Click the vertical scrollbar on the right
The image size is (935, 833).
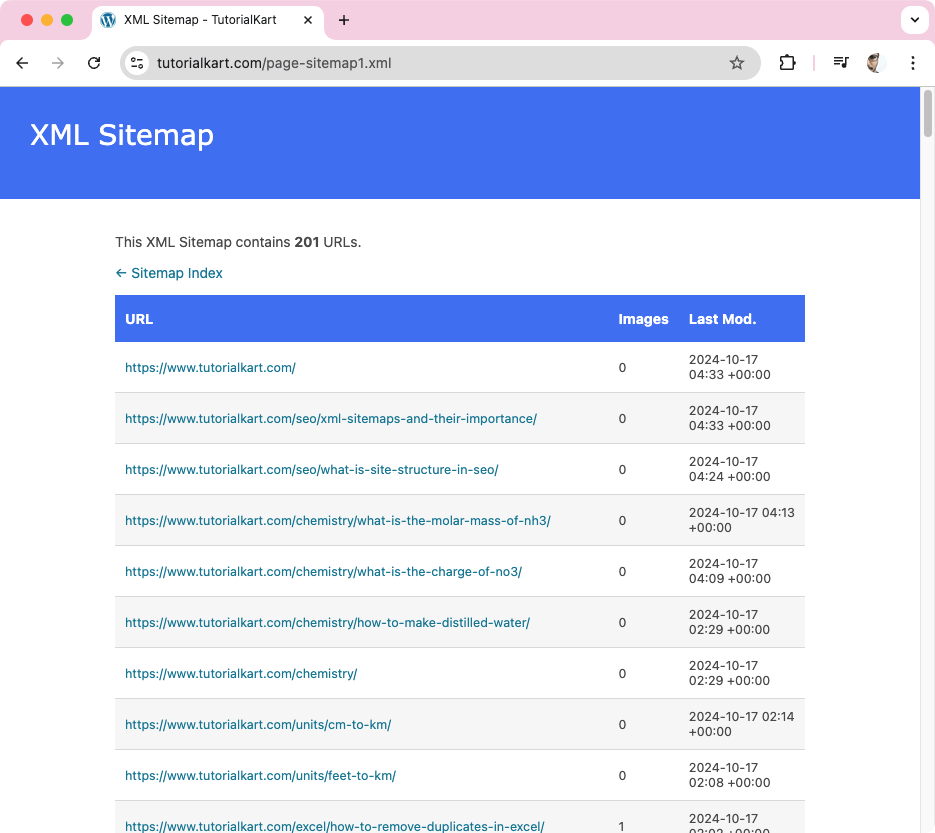tap(927, 115)
